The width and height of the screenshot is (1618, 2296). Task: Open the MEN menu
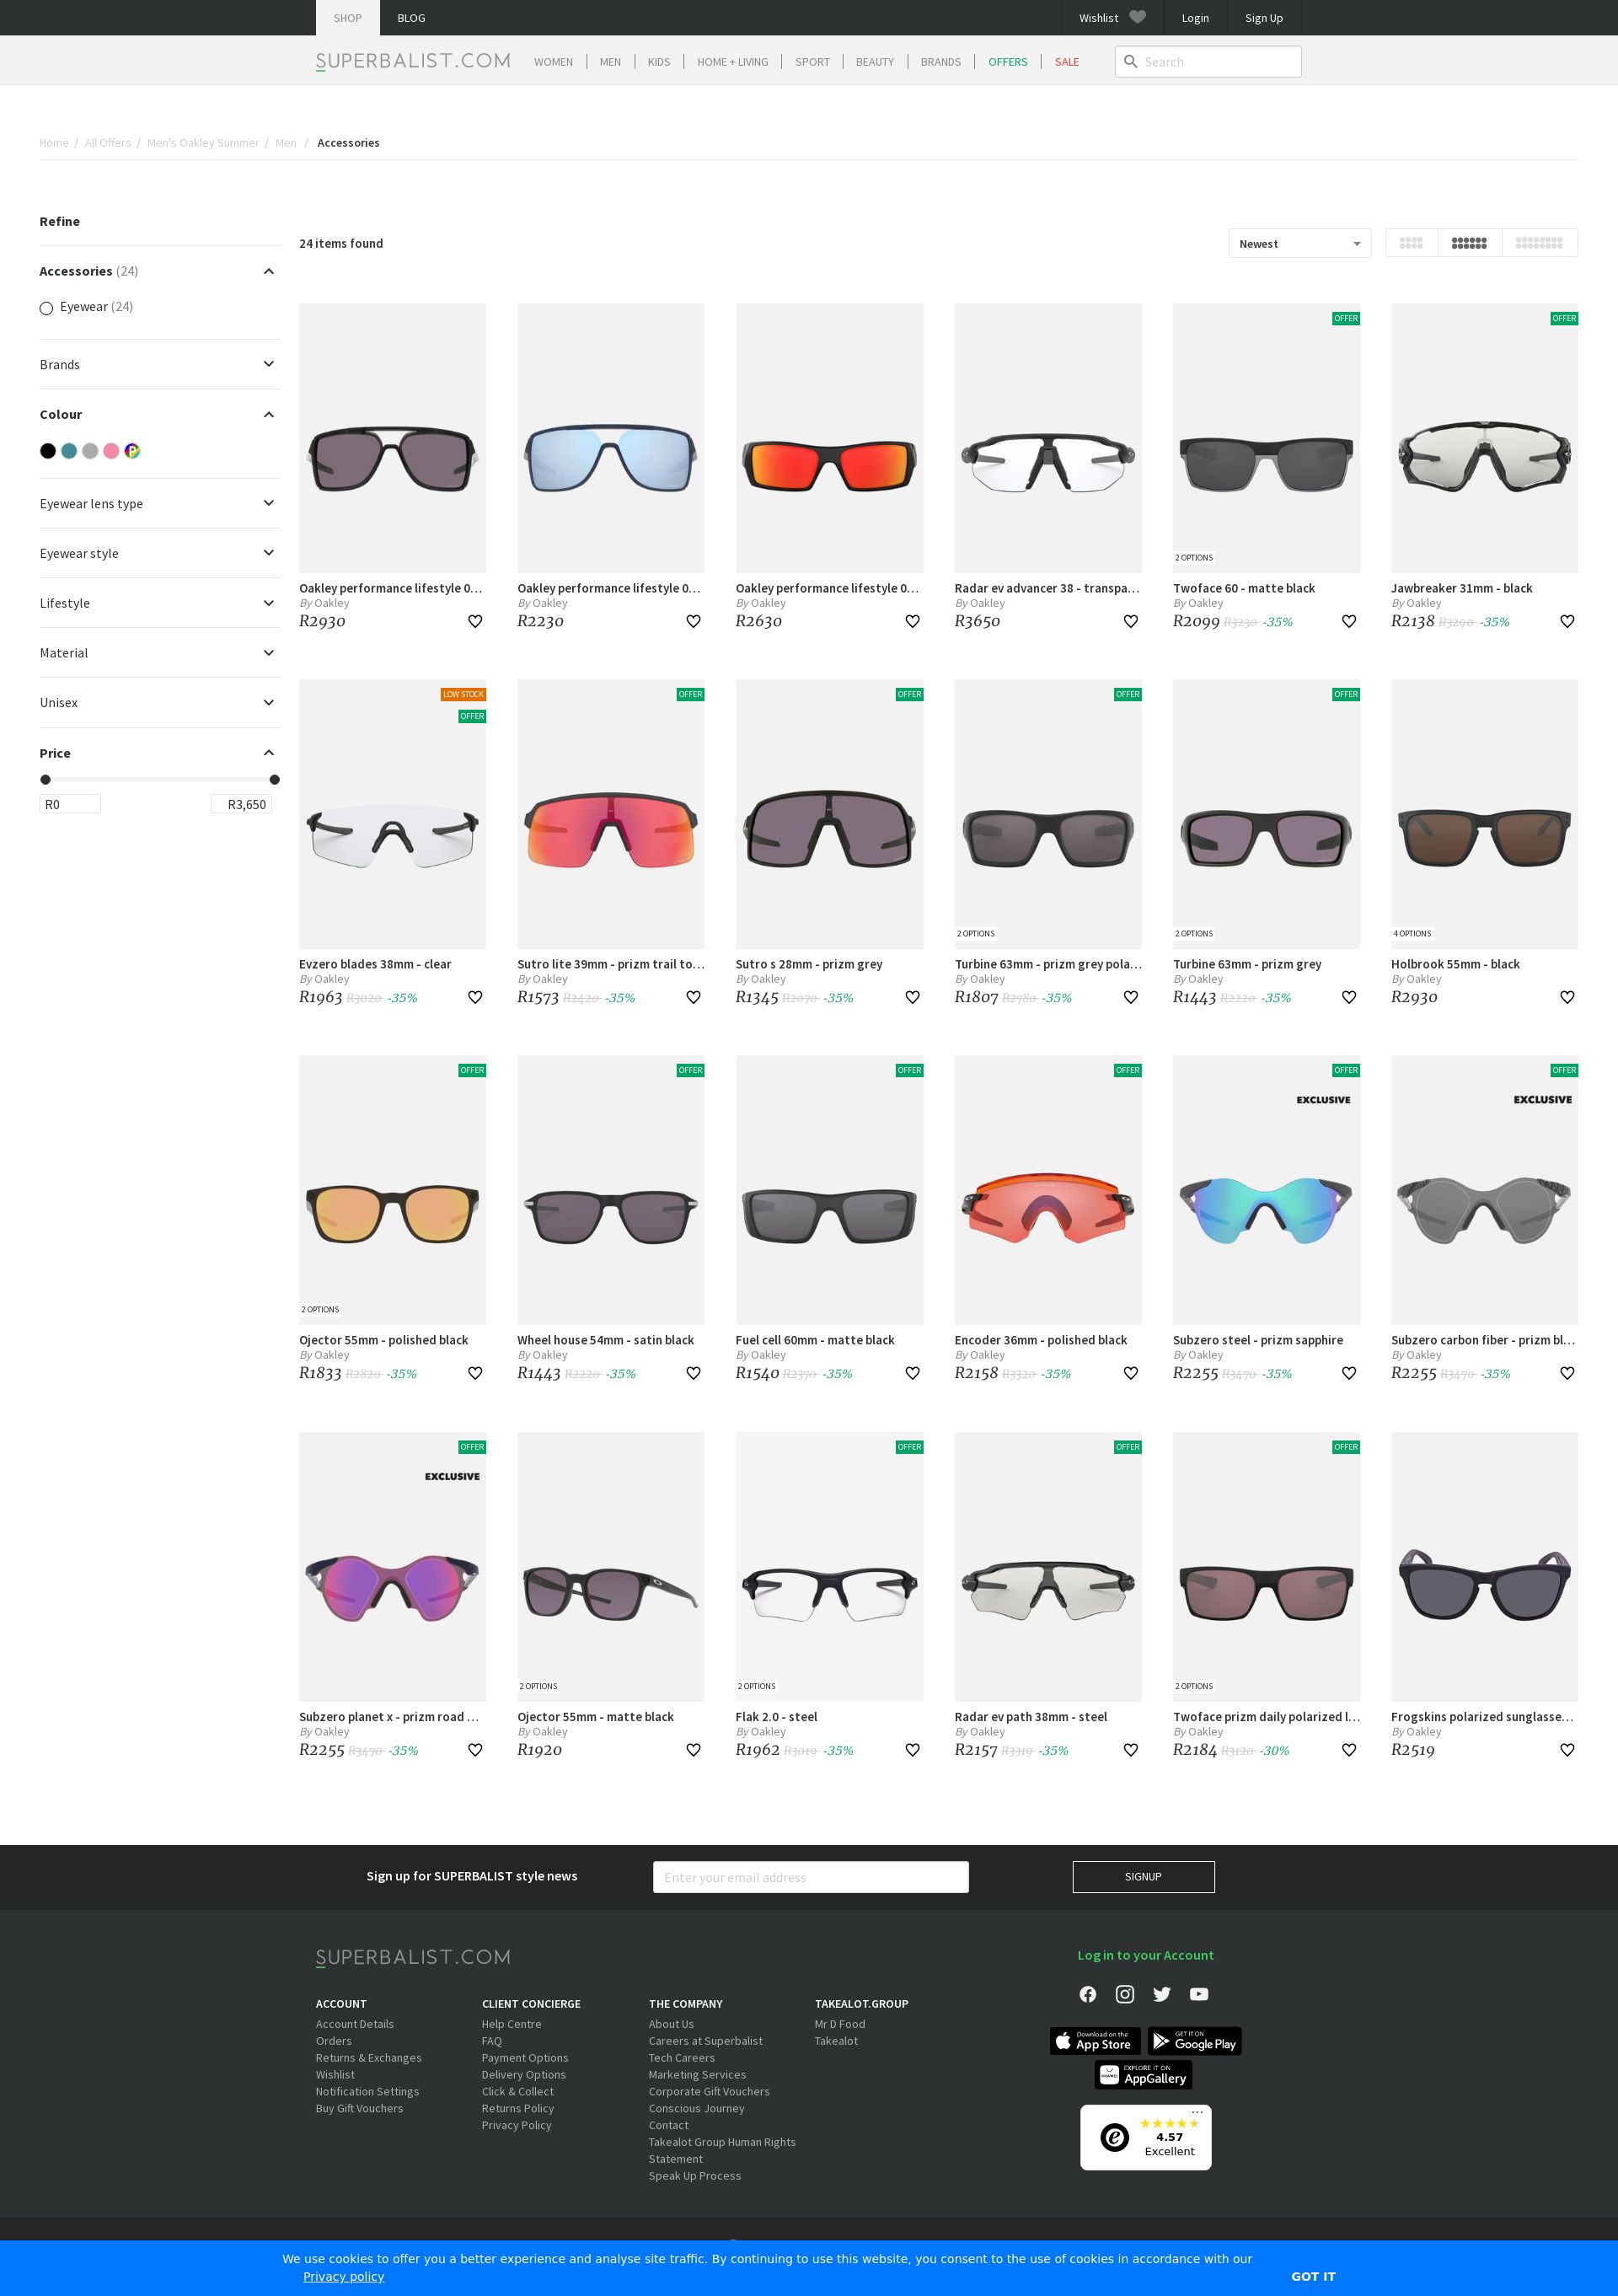pos(610,62)
